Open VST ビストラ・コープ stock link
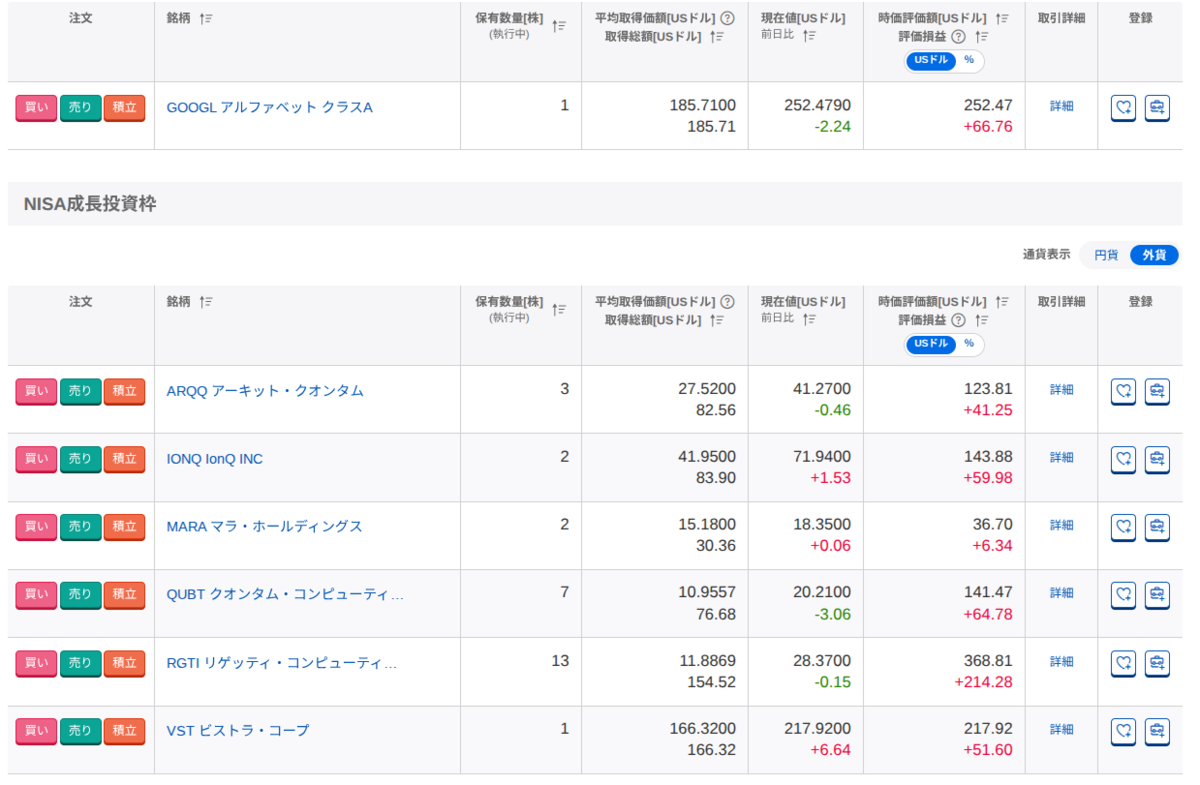This screenshot has width=1200, height=785. click(238, 730)
